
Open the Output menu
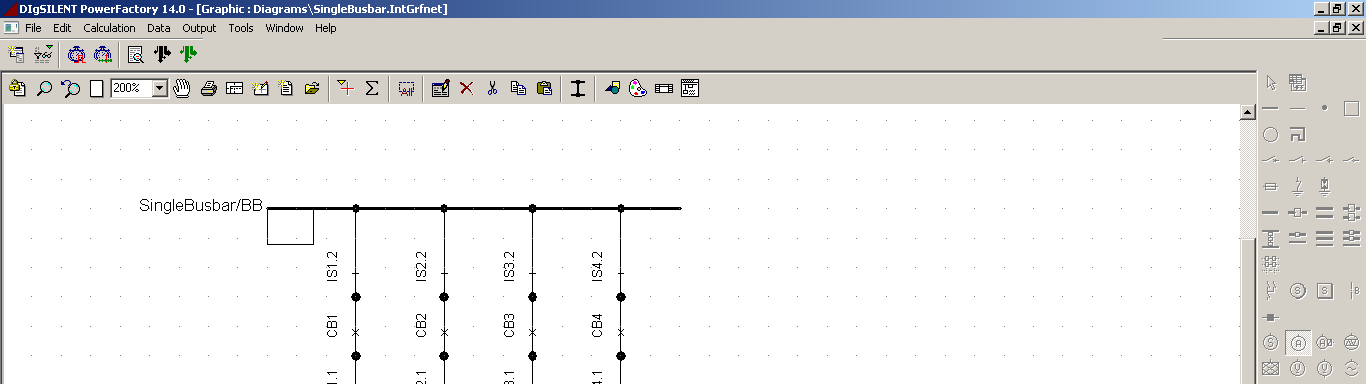coord(199,28)
